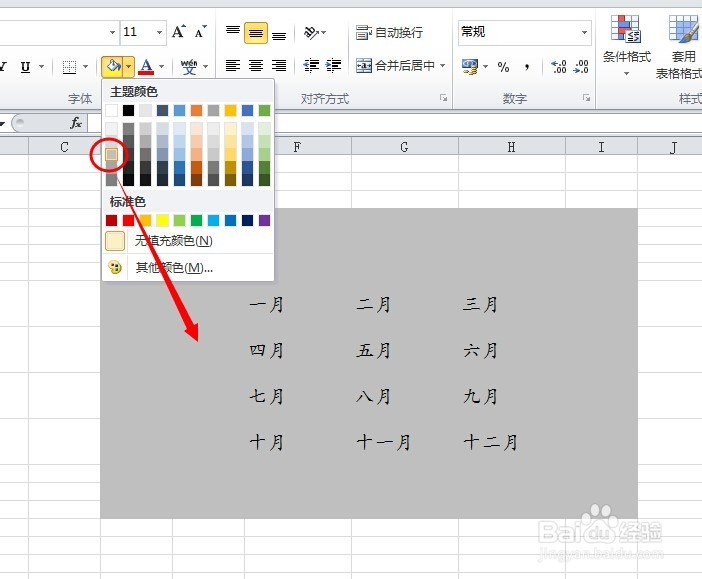Select 无填充颜色 no fill option
The height and width of the screenshot is (579, 702).
(188, 241)
